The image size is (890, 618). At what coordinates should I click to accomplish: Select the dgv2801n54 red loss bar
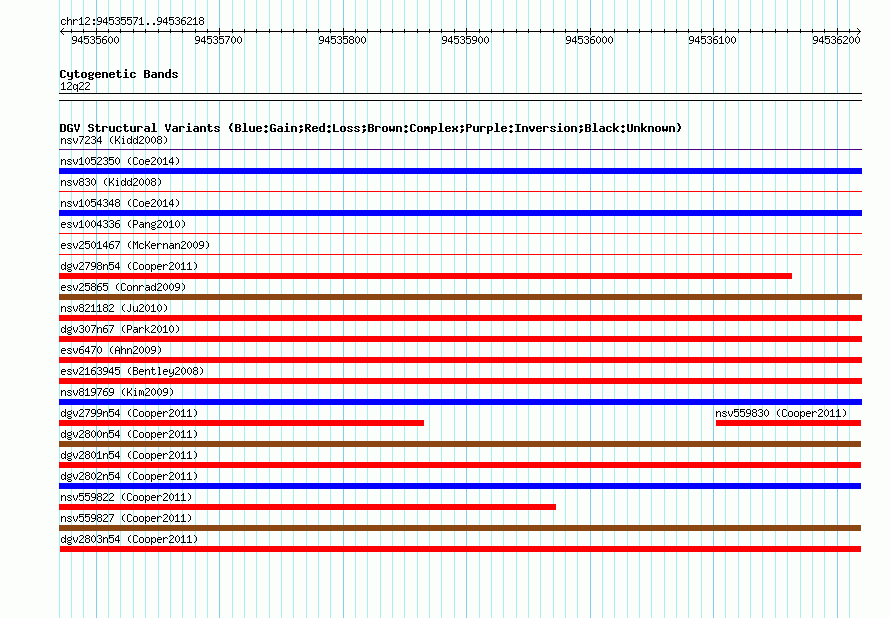460,465
